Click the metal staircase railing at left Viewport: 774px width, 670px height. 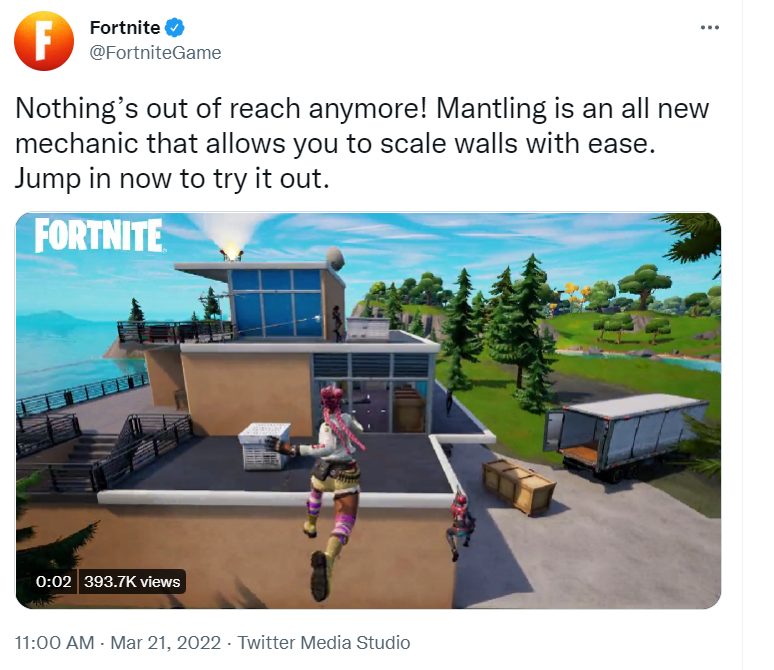tap(141, 449)
